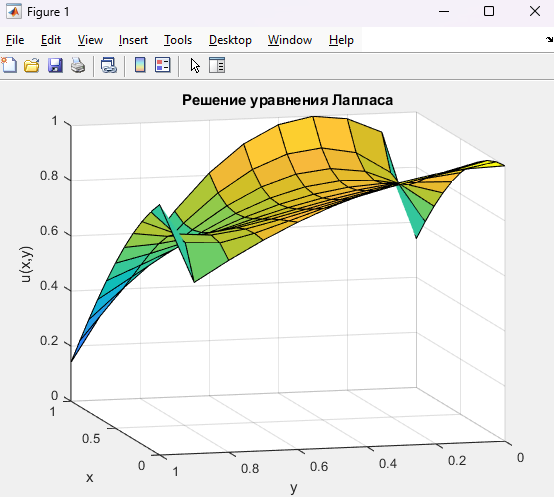Save the figure using floppy disk icon
This screenshot has width=554, height=497.
coord(55,65)
